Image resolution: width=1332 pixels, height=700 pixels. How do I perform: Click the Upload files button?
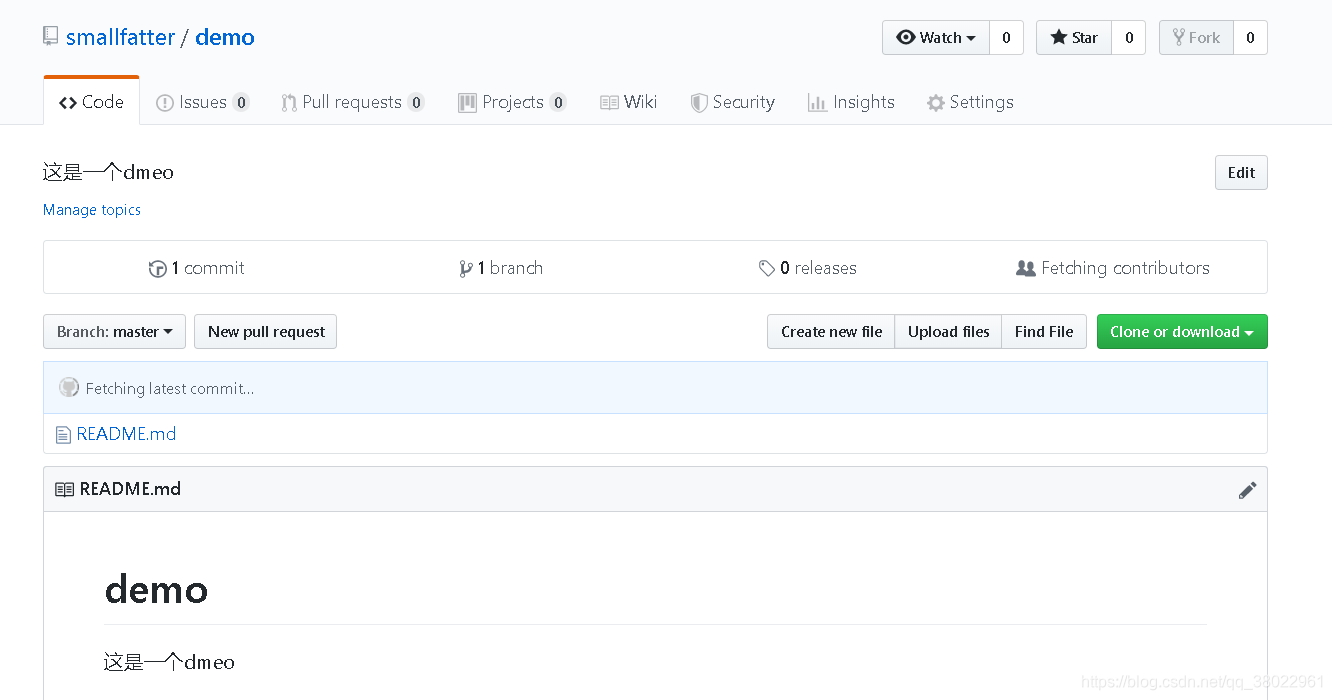tap(948, 332)
